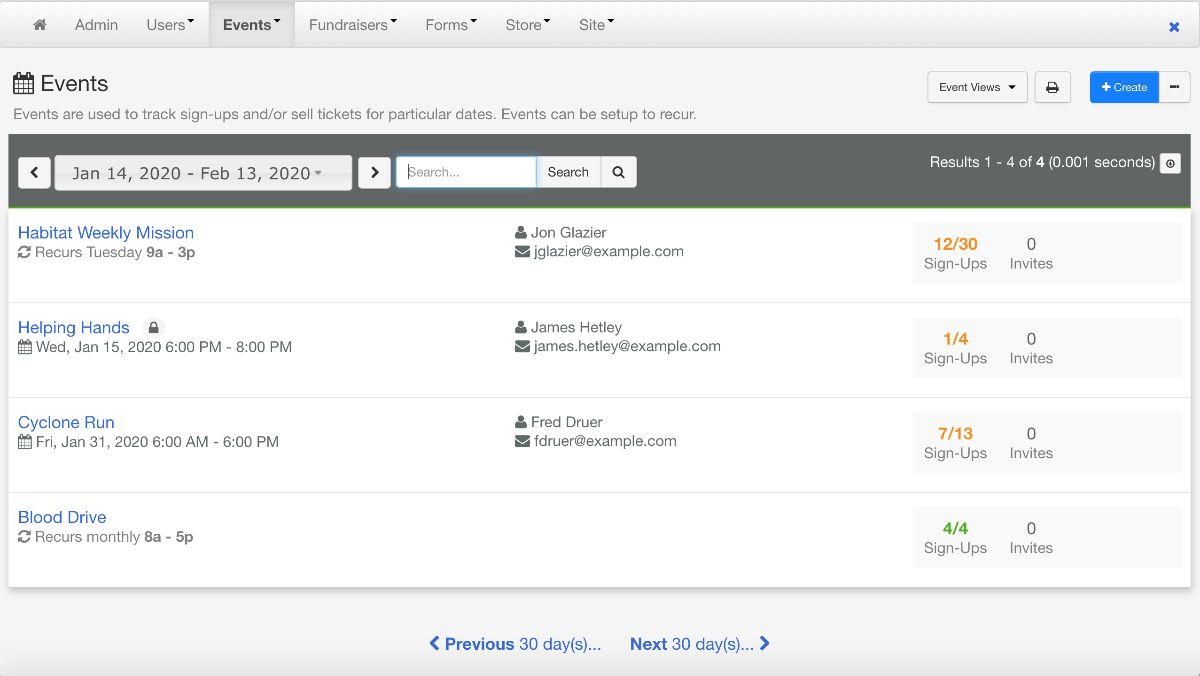
Task: Go to previous date range arrow
Action: pos(34,172)
